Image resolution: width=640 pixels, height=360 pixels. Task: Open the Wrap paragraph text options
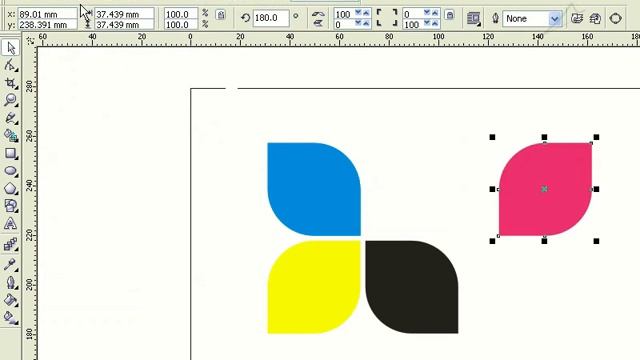[x=473, y=18]
